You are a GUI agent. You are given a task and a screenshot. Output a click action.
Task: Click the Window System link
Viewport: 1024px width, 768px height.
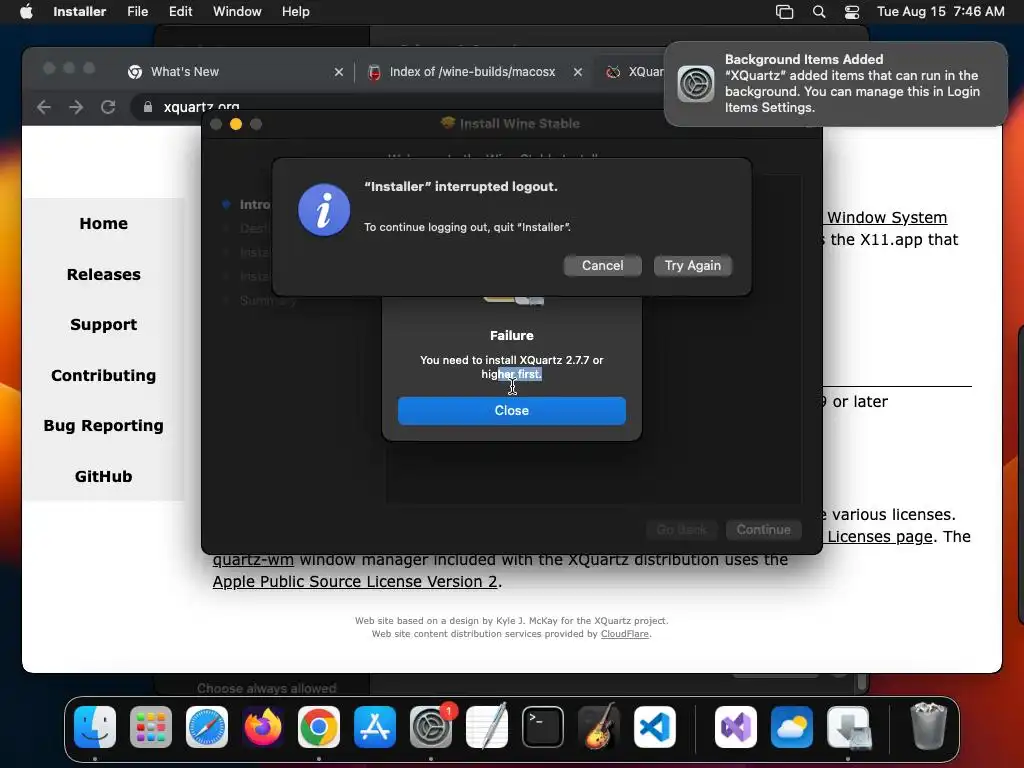coord(886,217)
